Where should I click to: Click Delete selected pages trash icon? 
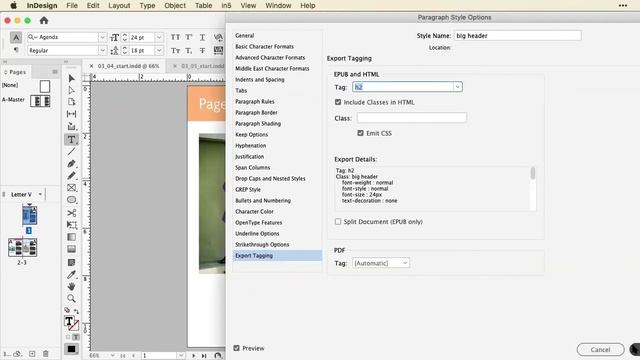click(x=45, y=353)
